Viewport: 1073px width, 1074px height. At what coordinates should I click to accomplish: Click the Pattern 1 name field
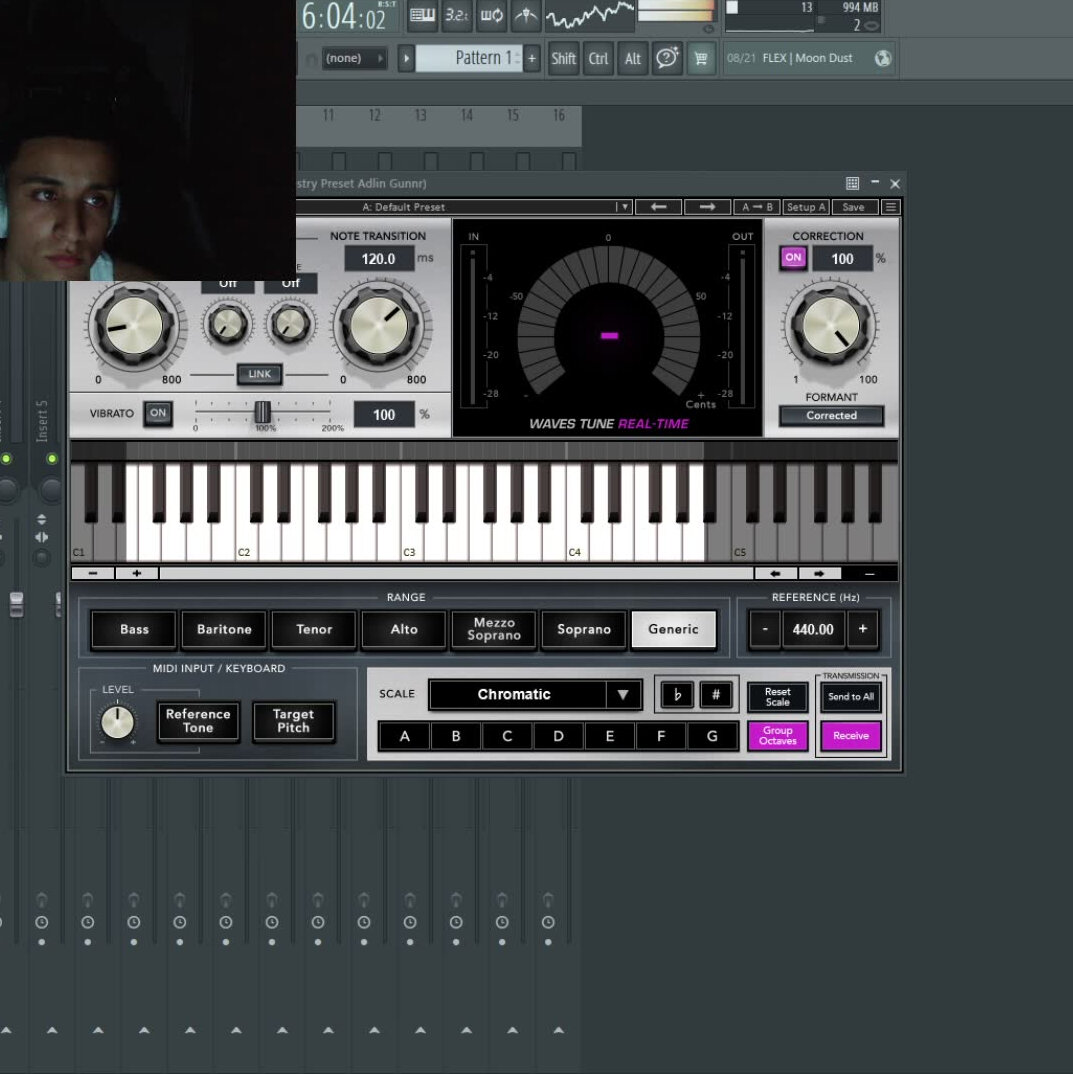[x=478, y=58]
